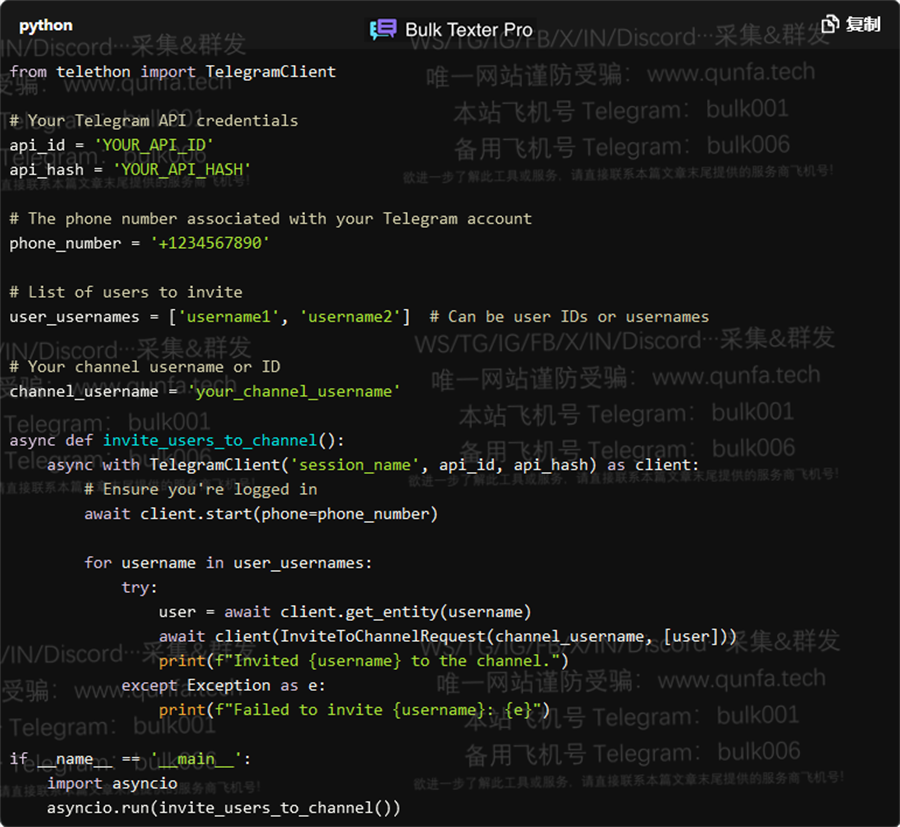Image resolution: width=900 pixels, height=827 pixels.
Task: Click the line 'from telethon import TelegramClient'
Action: tap(173, 72)
